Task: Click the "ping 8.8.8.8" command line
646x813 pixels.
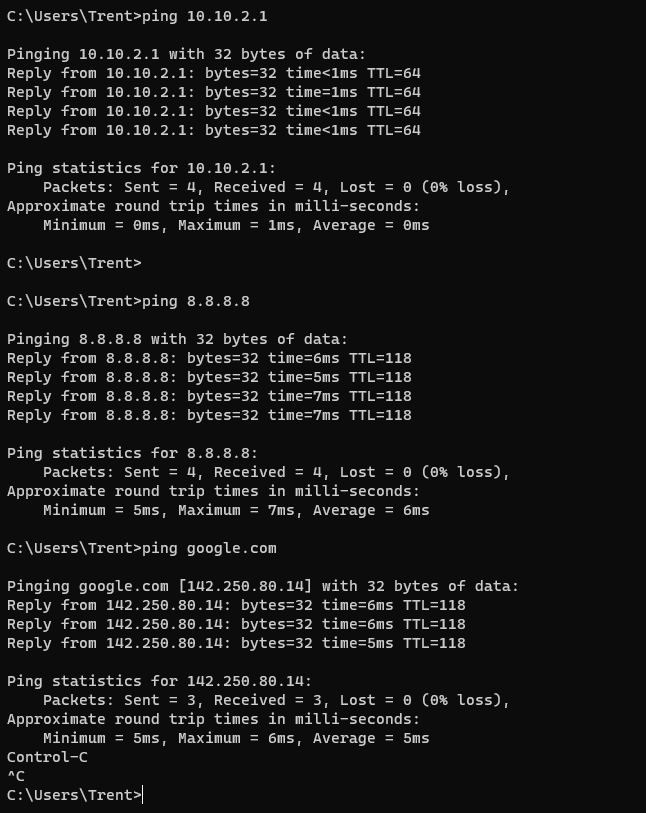Action: (x=128, y=301)
